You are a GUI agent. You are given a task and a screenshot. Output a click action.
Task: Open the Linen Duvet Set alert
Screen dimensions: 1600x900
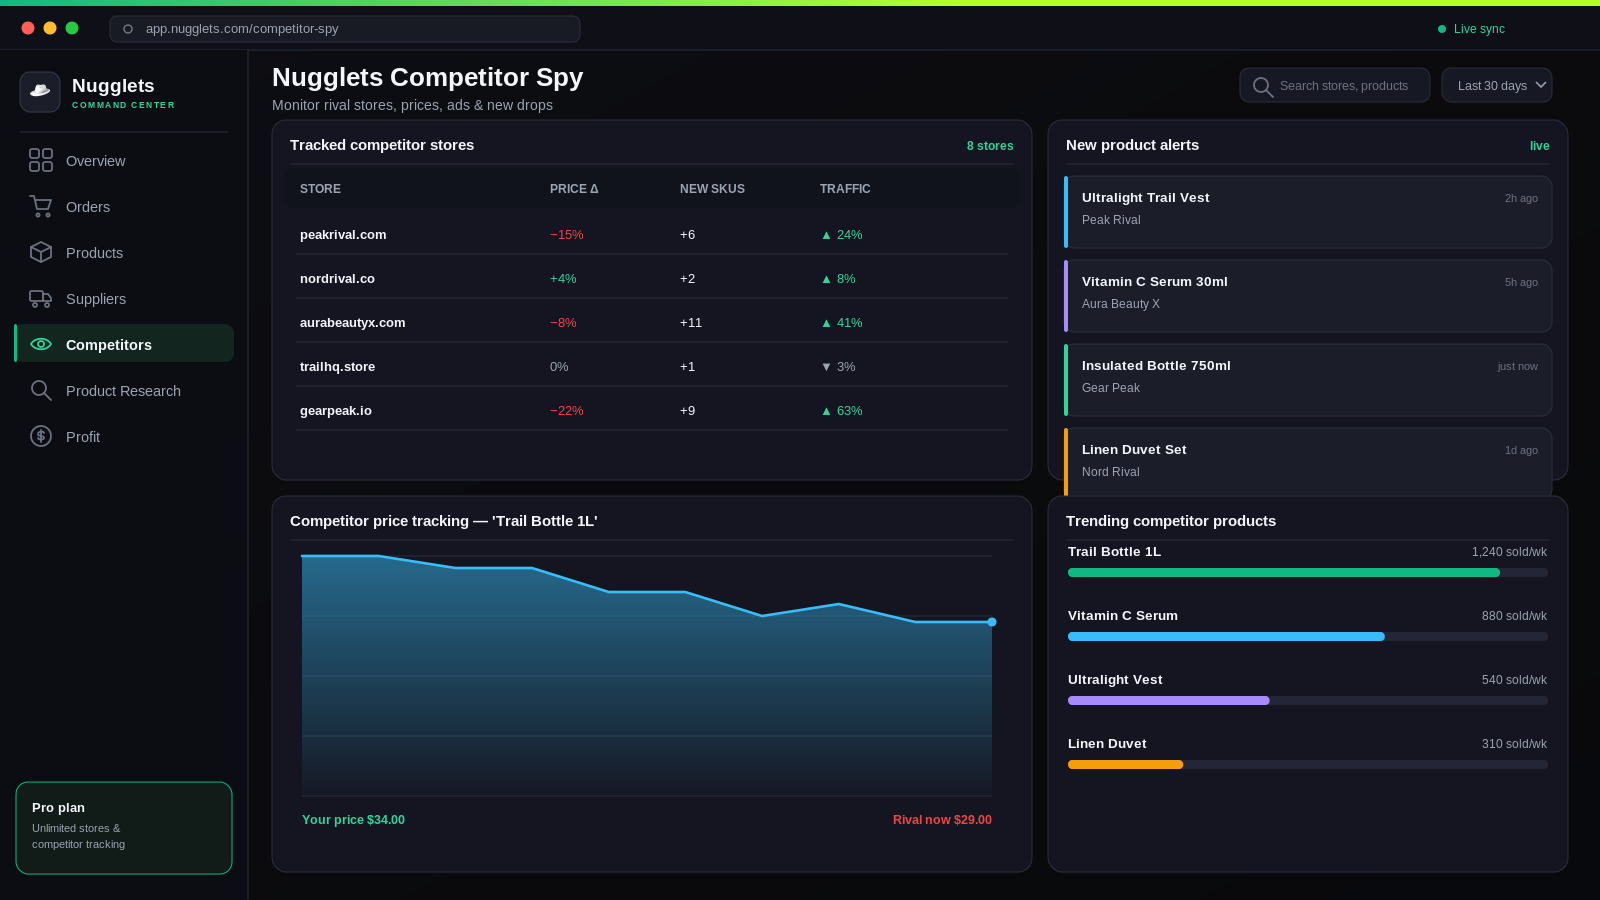(x=1308, y=462)
